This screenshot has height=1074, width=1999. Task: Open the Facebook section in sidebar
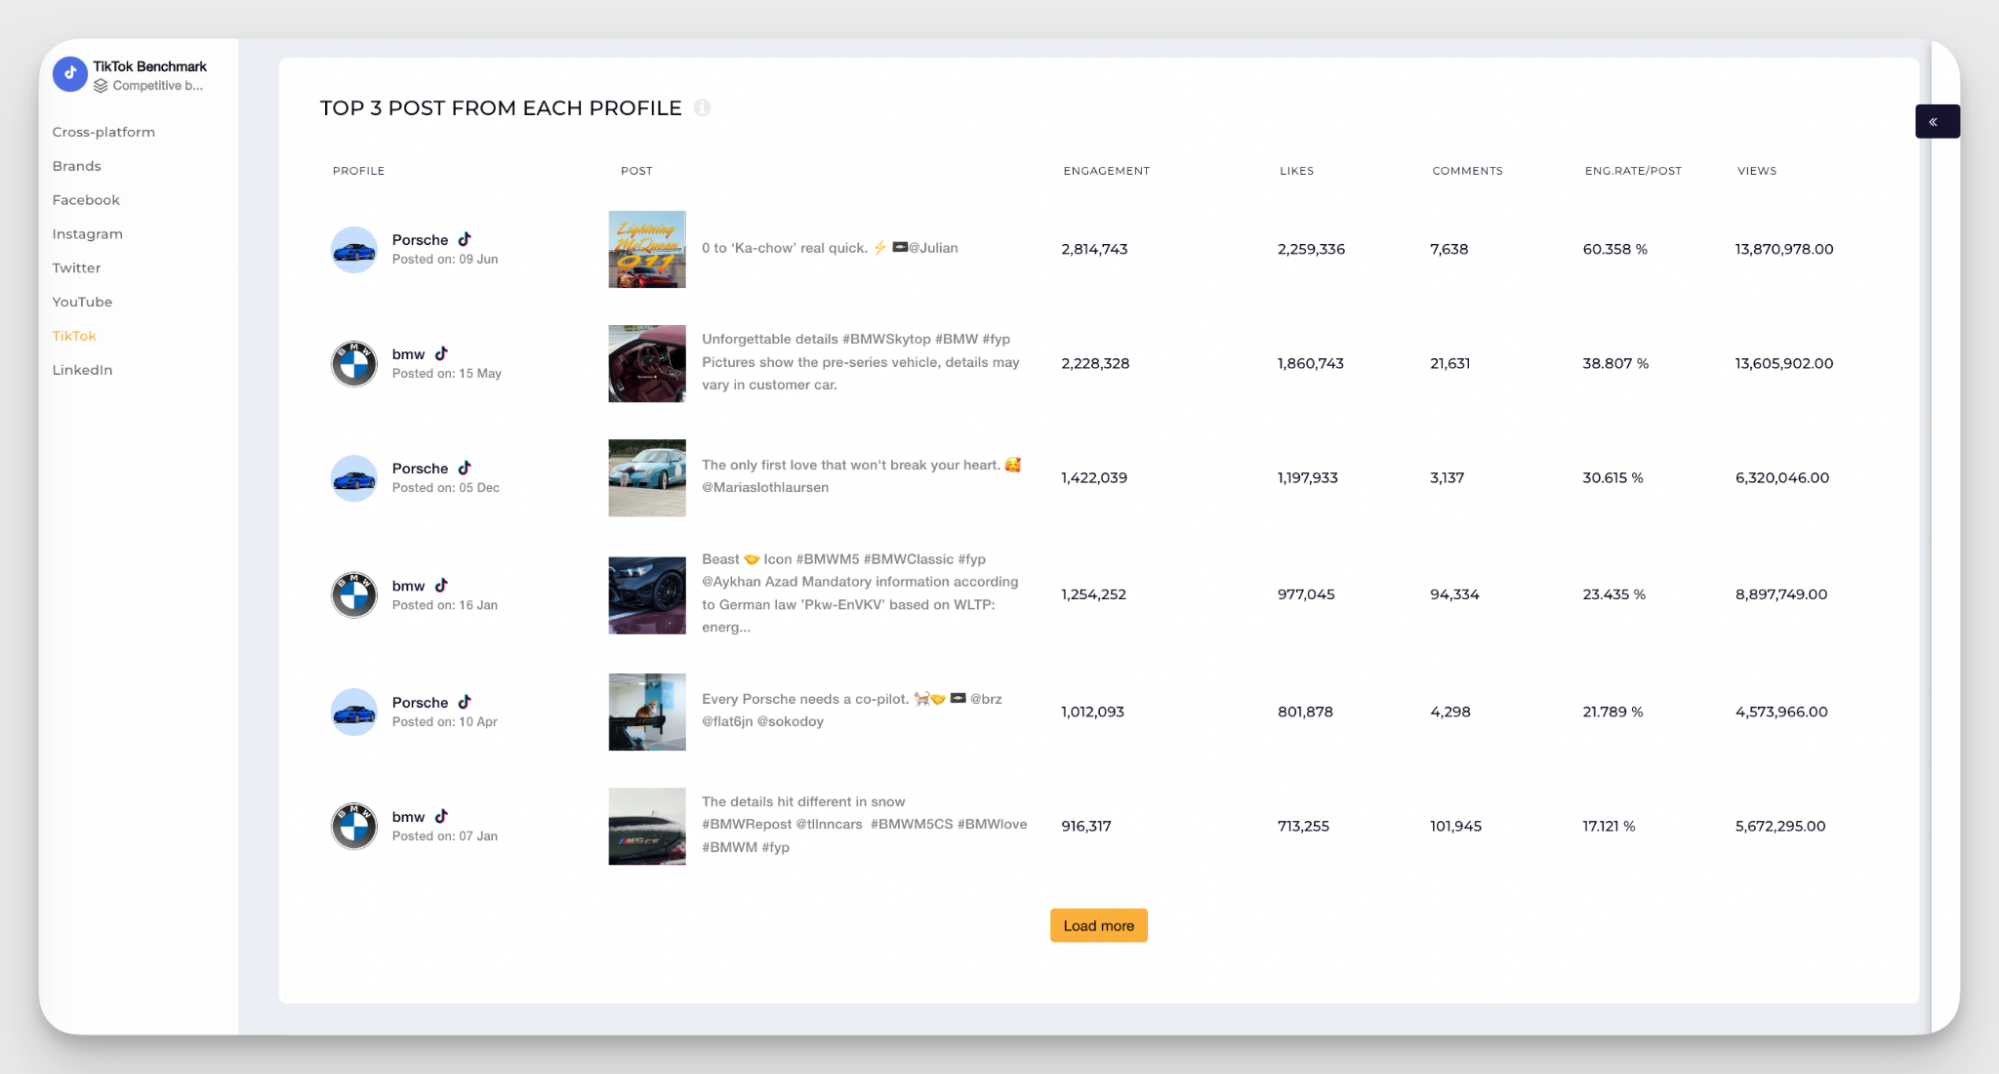pos(86,200)
